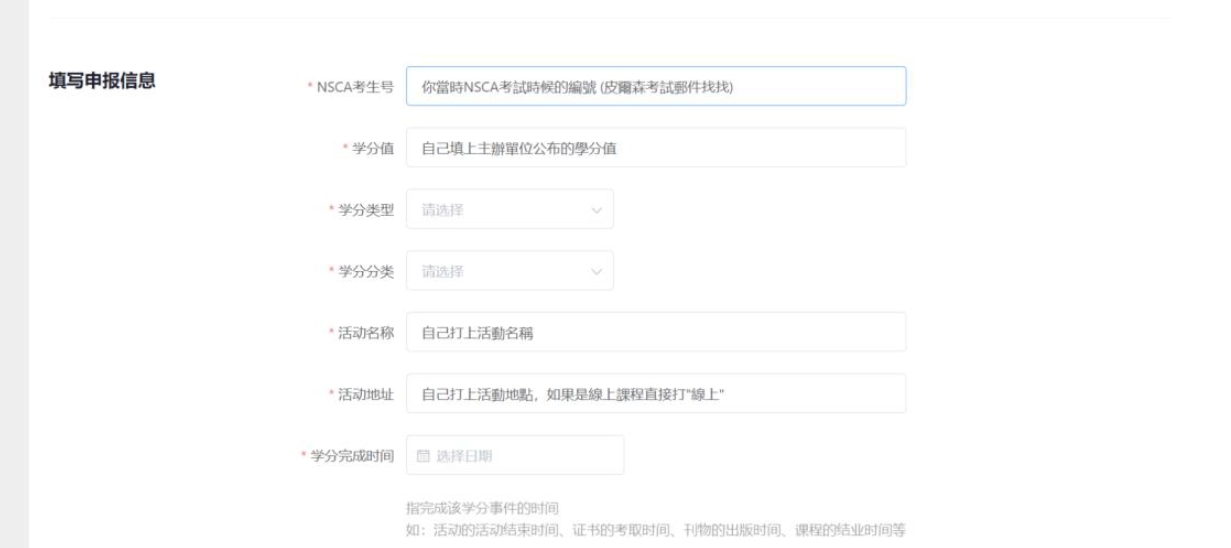Image resolution: width=1231 pixels, height=548 pixels.
Task: Click calendar icon in 选择日期 field
Action: tap(423, 456)
